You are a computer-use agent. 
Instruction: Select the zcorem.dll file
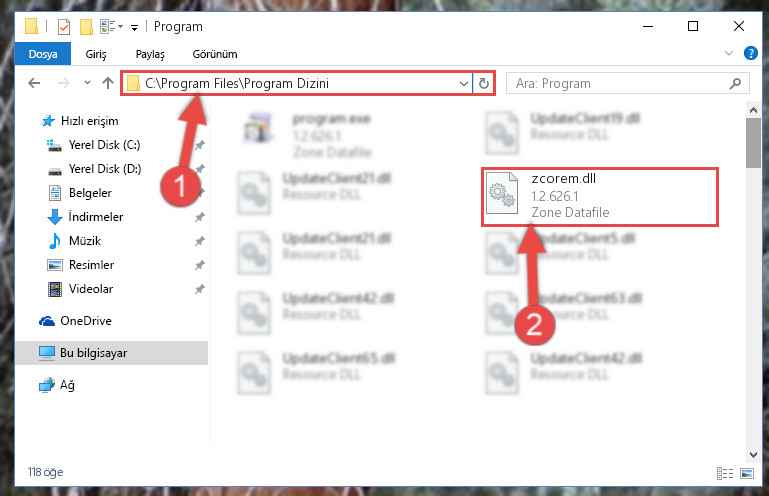tap(600, 196)
